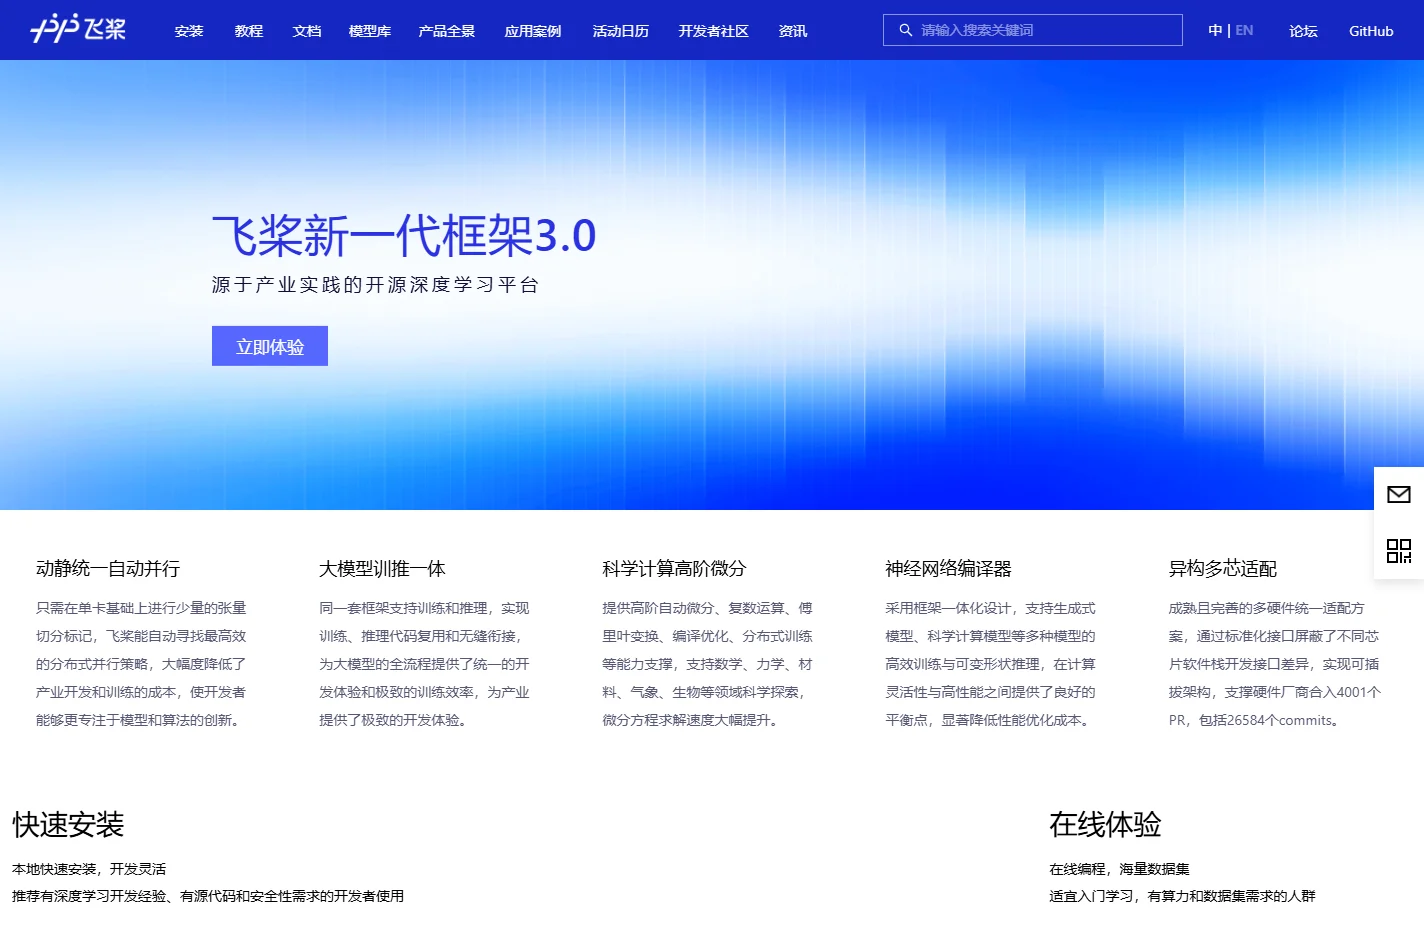Click the 本地快速安装，开发灵活 text
Image resolution: width=1424 pixels, height=933 pixels.
pos(89,869)
